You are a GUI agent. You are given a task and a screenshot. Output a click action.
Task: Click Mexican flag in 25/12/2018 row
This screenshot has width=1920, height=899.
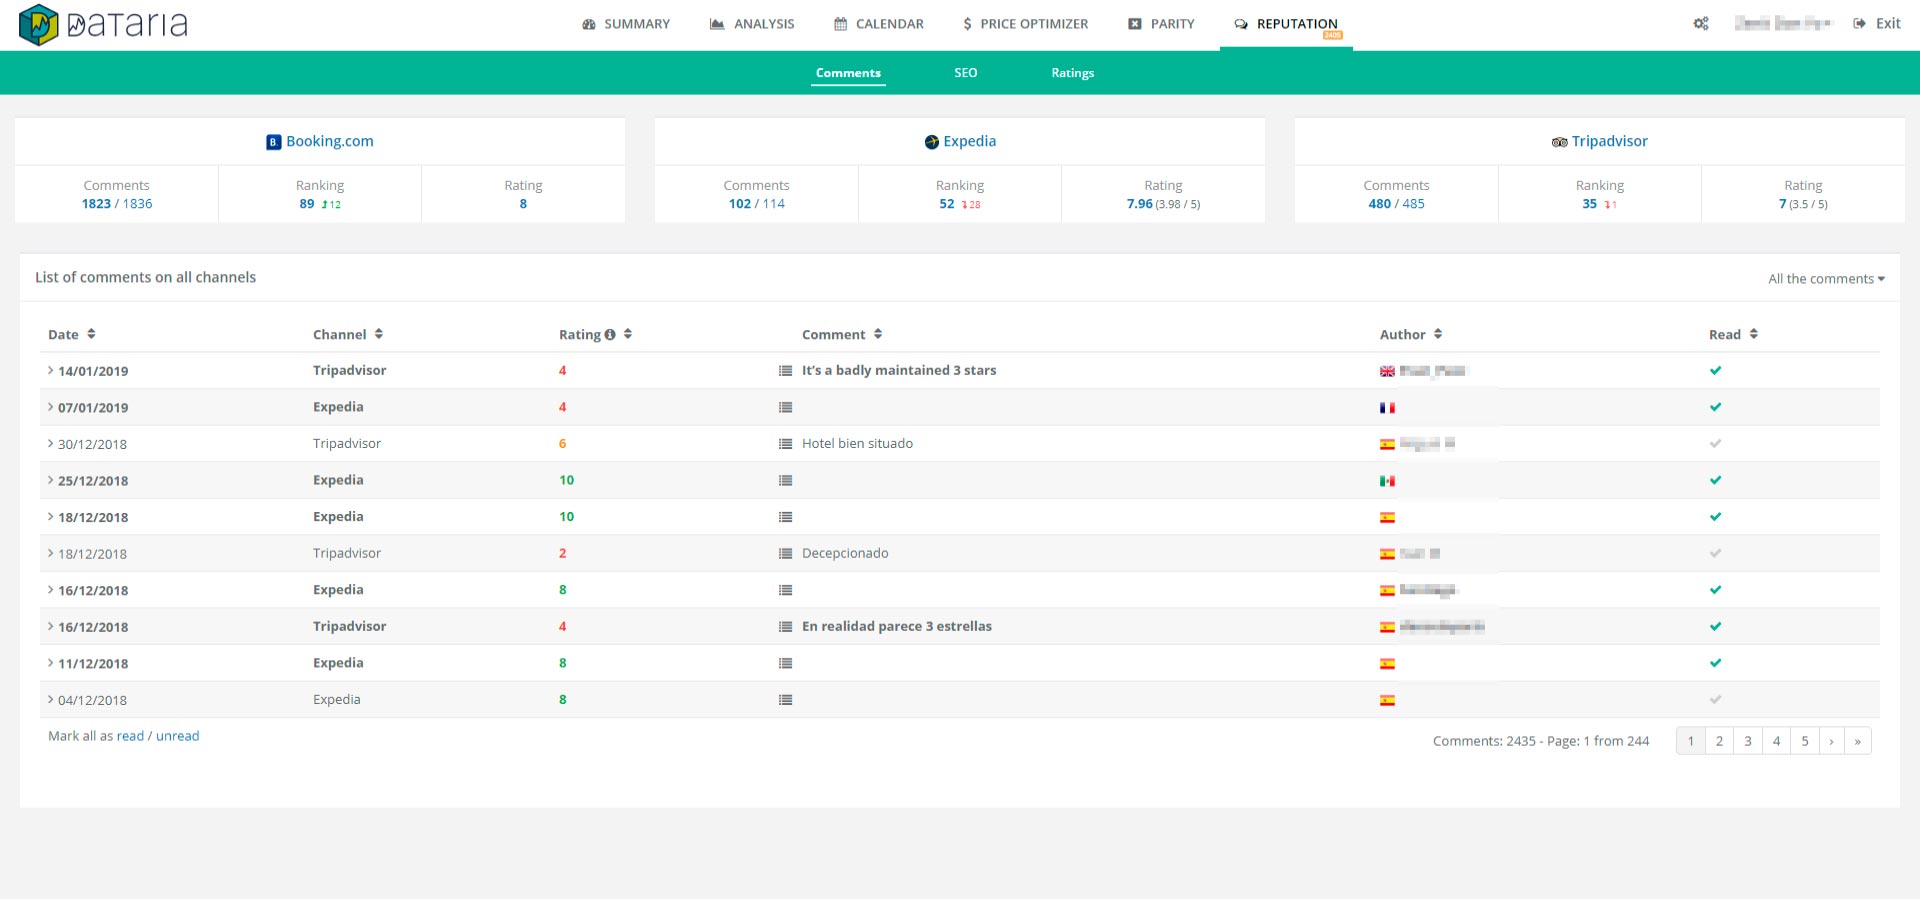click(1387, 481)
